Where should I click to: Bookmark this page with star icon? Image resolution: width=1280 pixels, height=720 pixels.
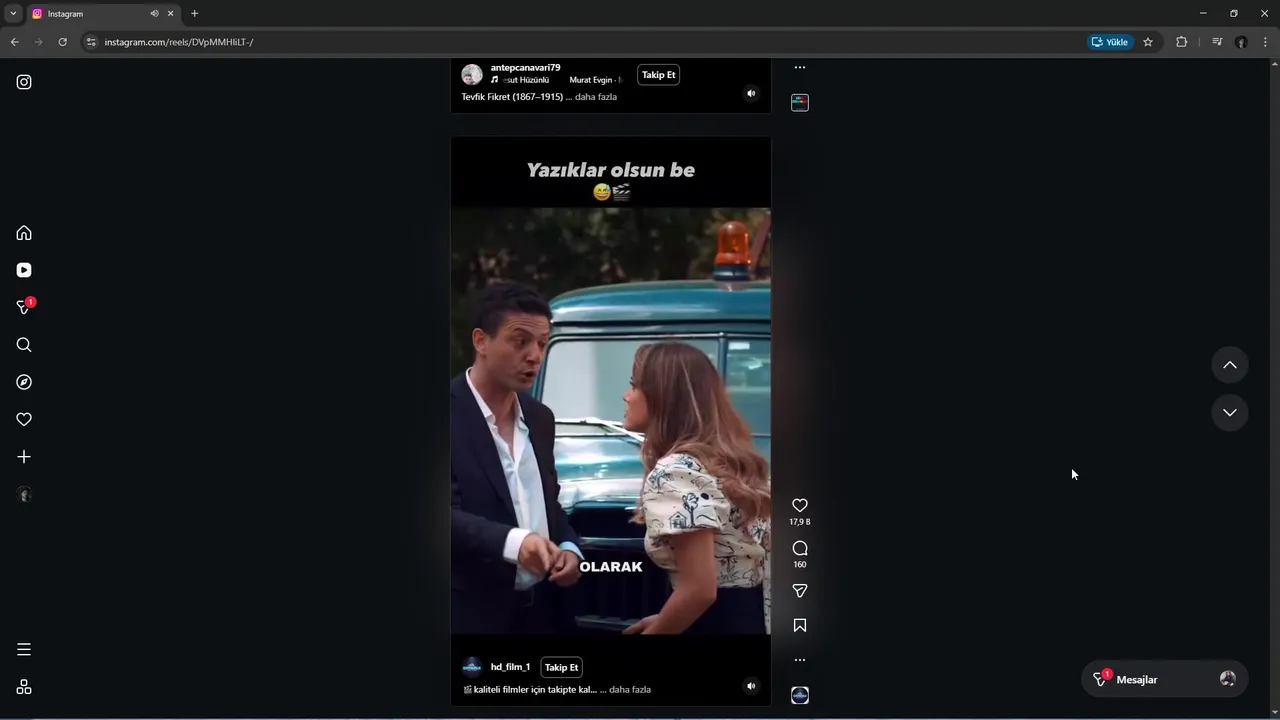(x=1148, y=42)
